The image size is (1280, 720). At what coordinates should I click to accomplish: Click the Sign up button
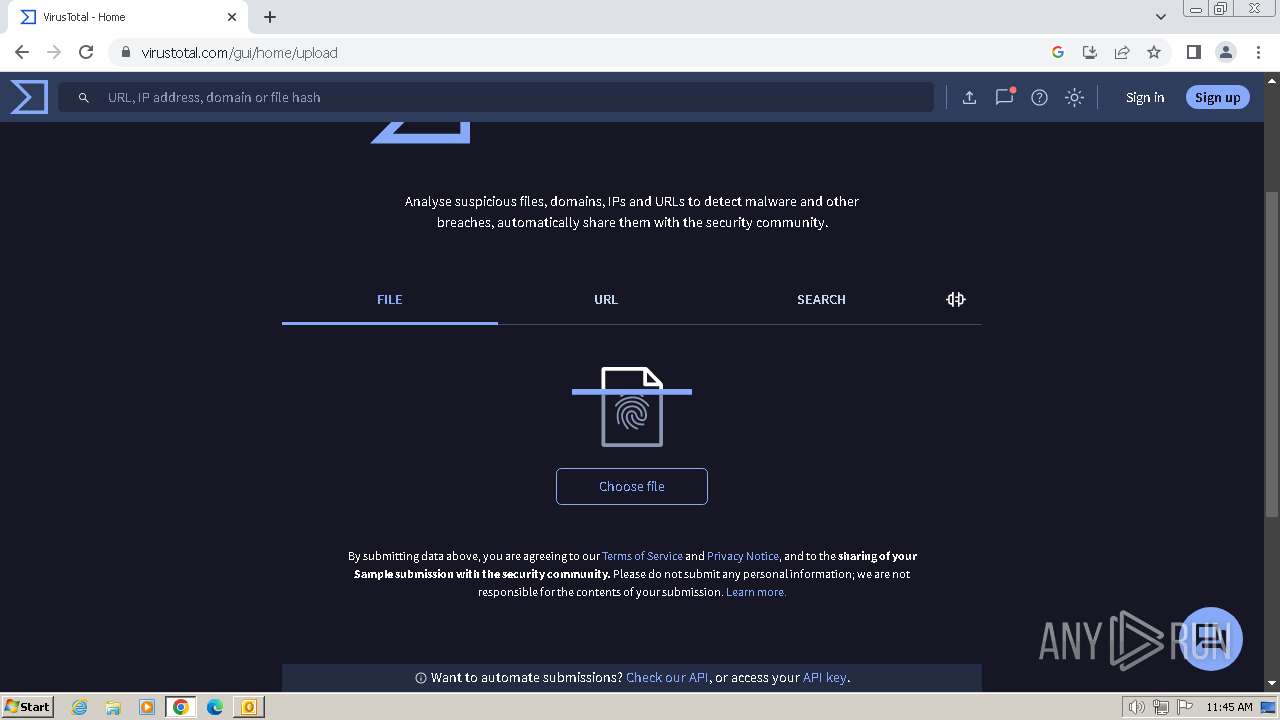[1217, 97]
